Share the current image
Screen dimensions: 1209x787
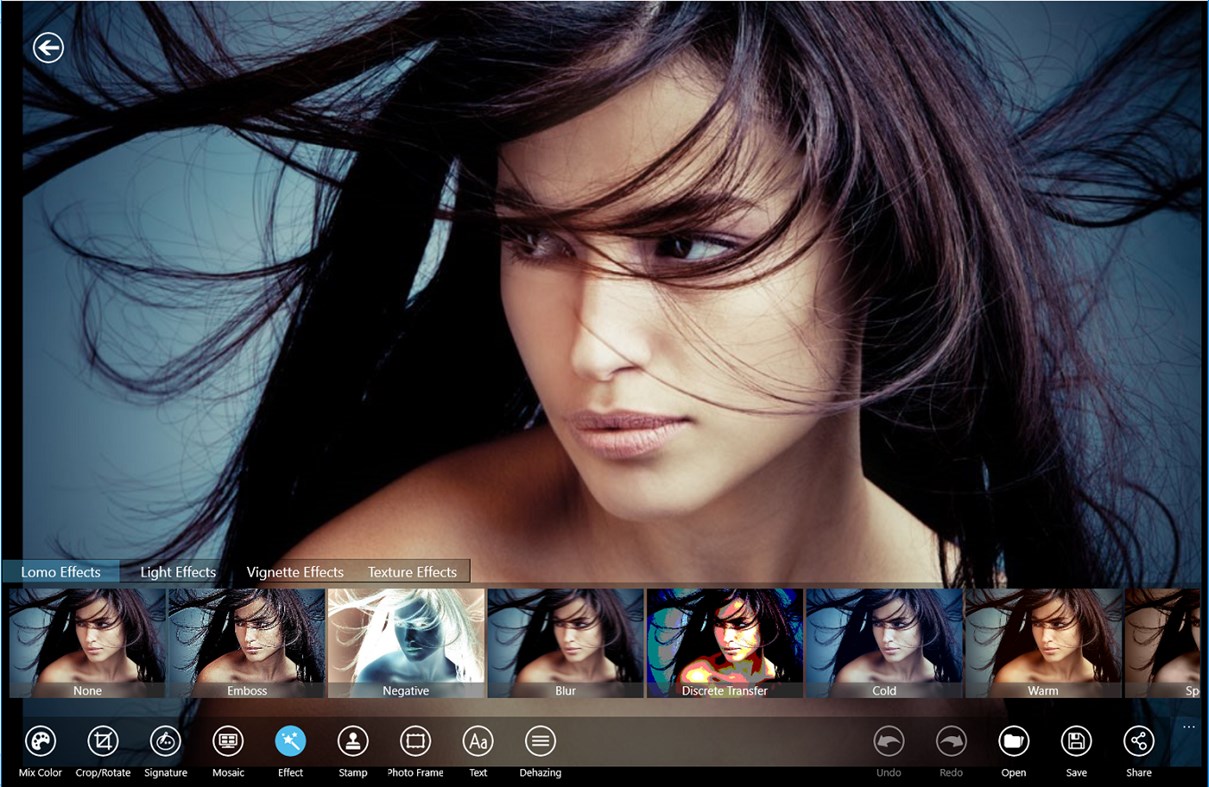click(1139, 743)
